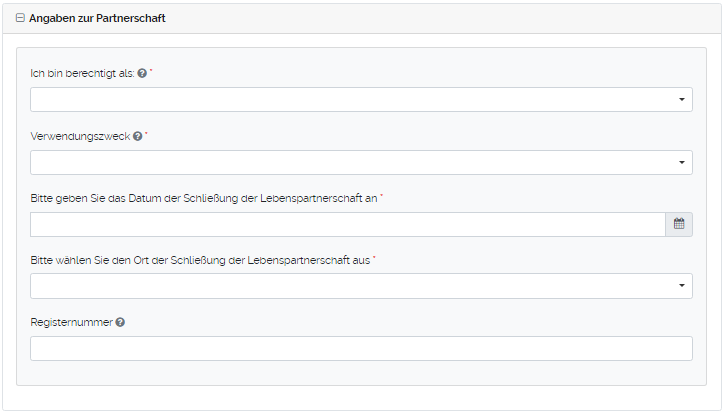This screenshot has height=414, width=725.
Task: Click the 'Registernummer' label text
Action: pyautogui.click(x=72, y=322)
